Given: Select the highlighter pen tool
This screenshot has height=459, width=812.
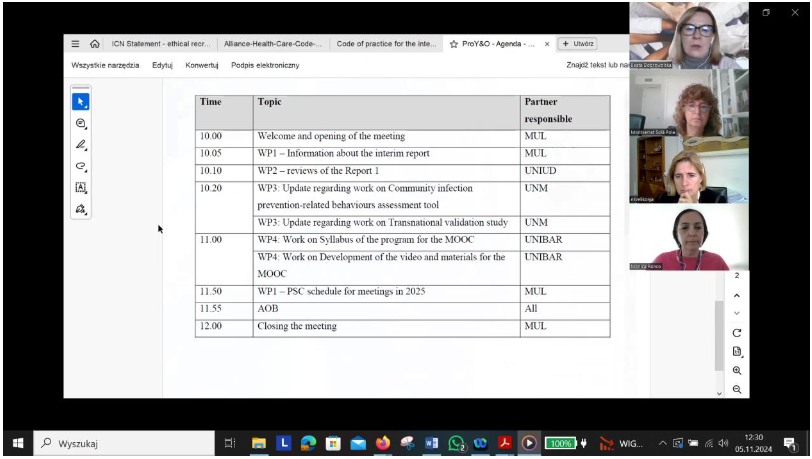Looking at the screenshot, I should (x=81, y=145).
